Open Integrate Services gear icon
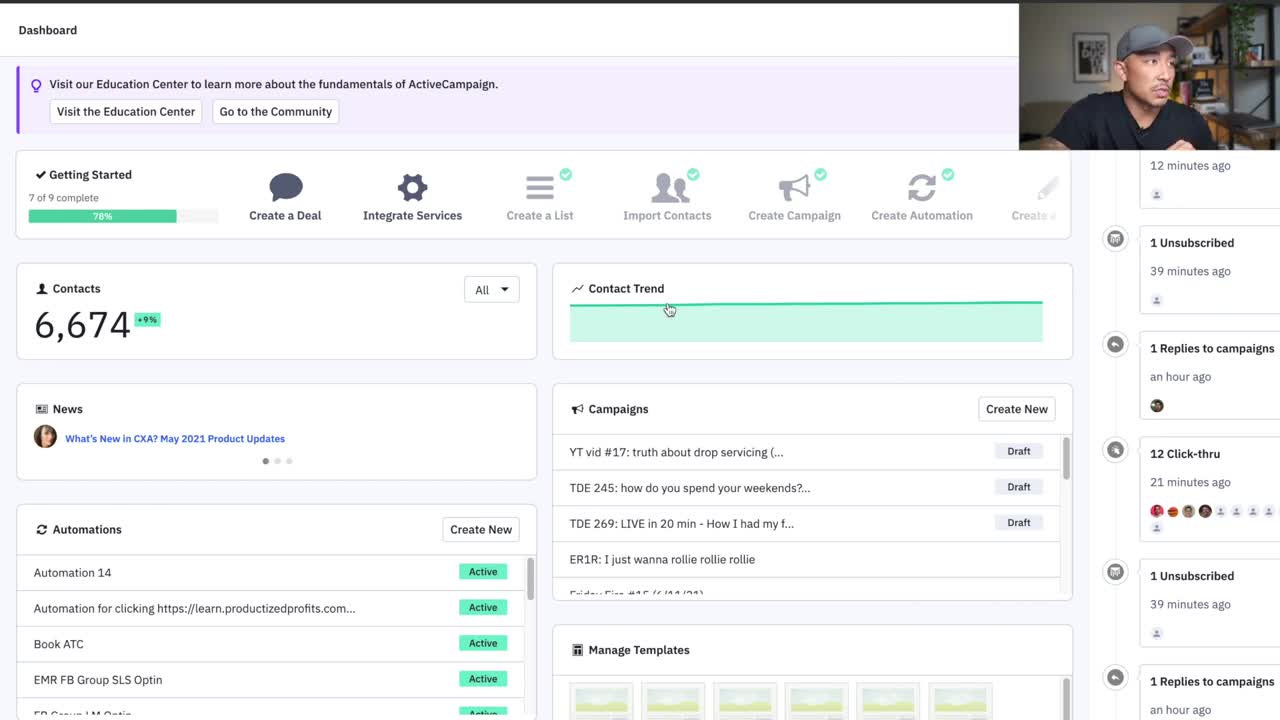 point(412,187)
